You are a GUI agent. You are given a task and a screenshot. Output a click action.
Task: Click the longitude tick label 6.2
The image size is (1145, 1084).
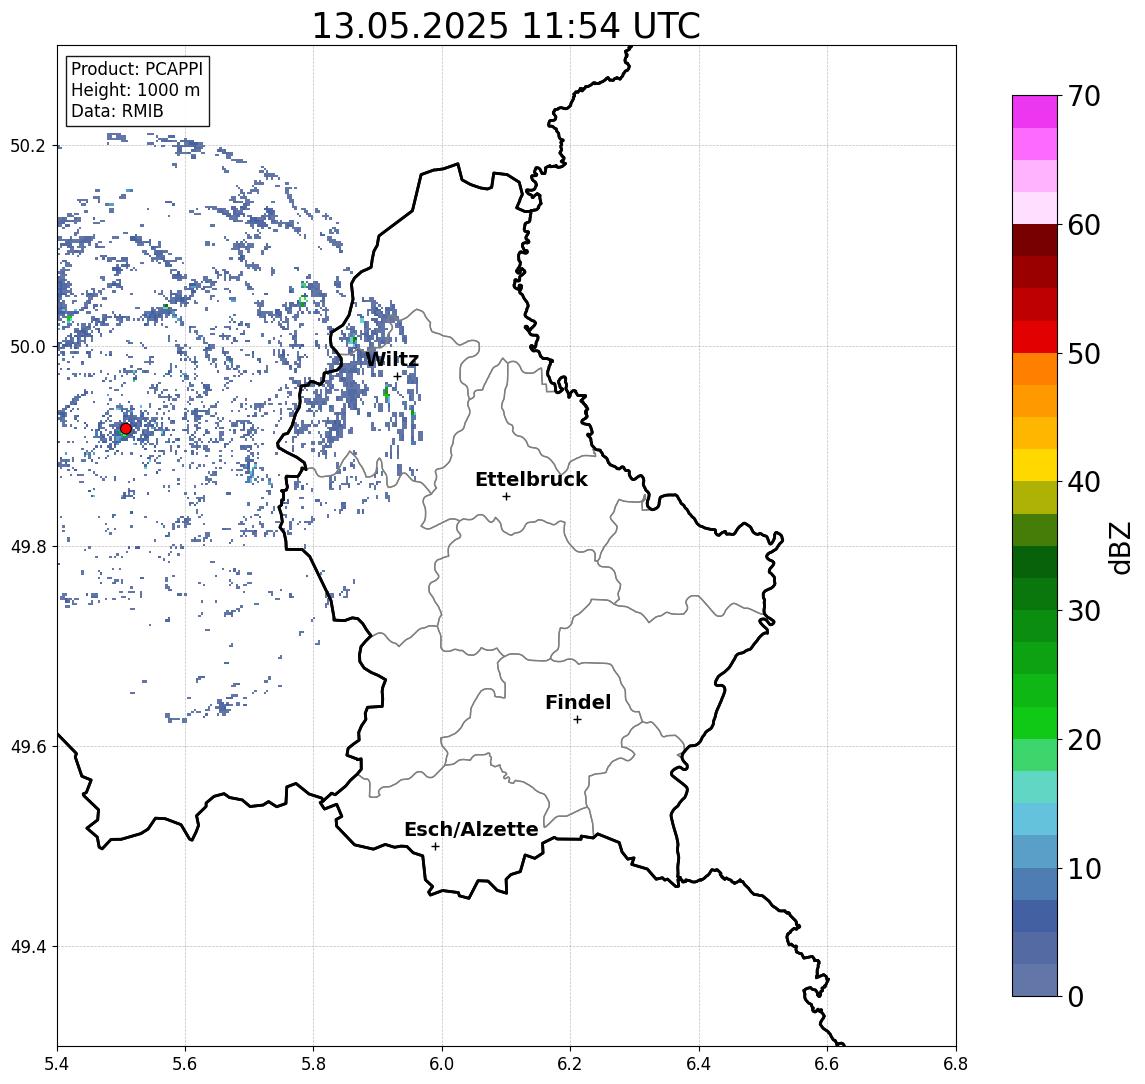570,1064
